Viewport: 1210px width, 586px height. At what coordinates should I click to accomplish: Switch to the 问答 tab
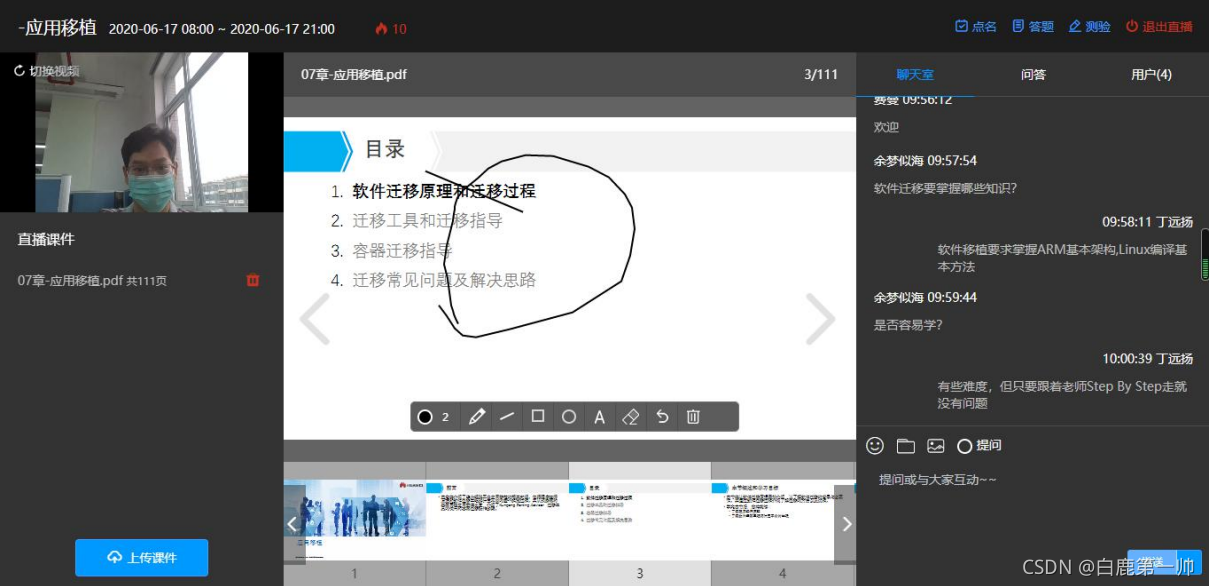1032,74
